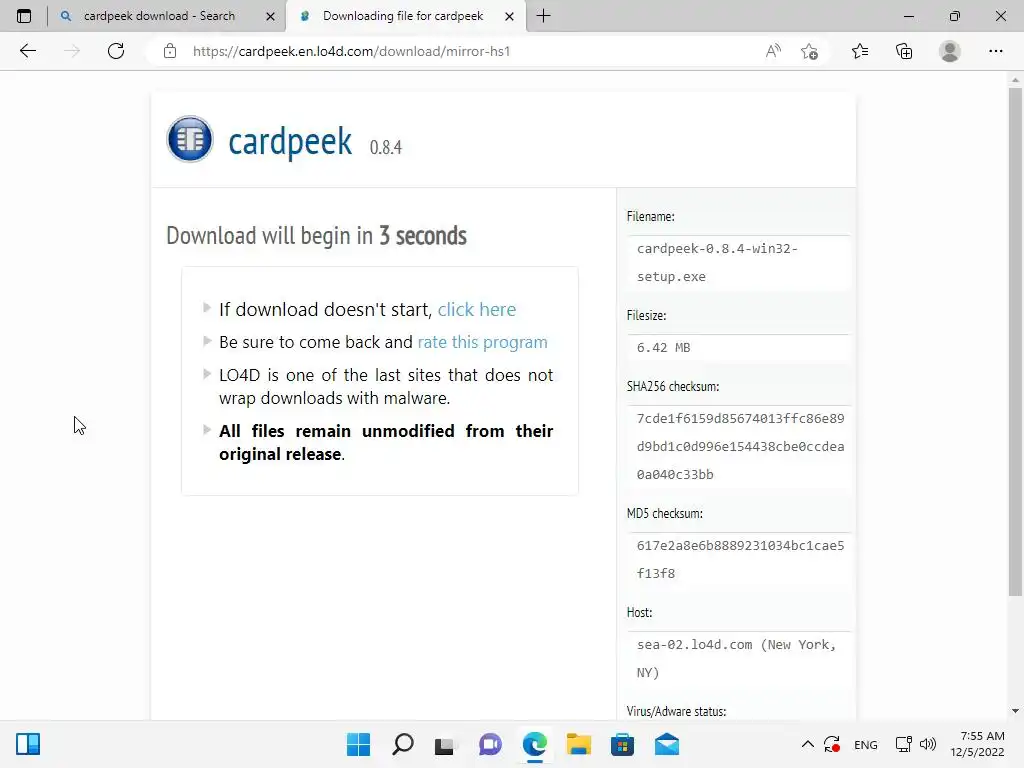Screen dimensions: 1024x768
Task: Click the sync status tray icon
Action: [x=832, y=744]
